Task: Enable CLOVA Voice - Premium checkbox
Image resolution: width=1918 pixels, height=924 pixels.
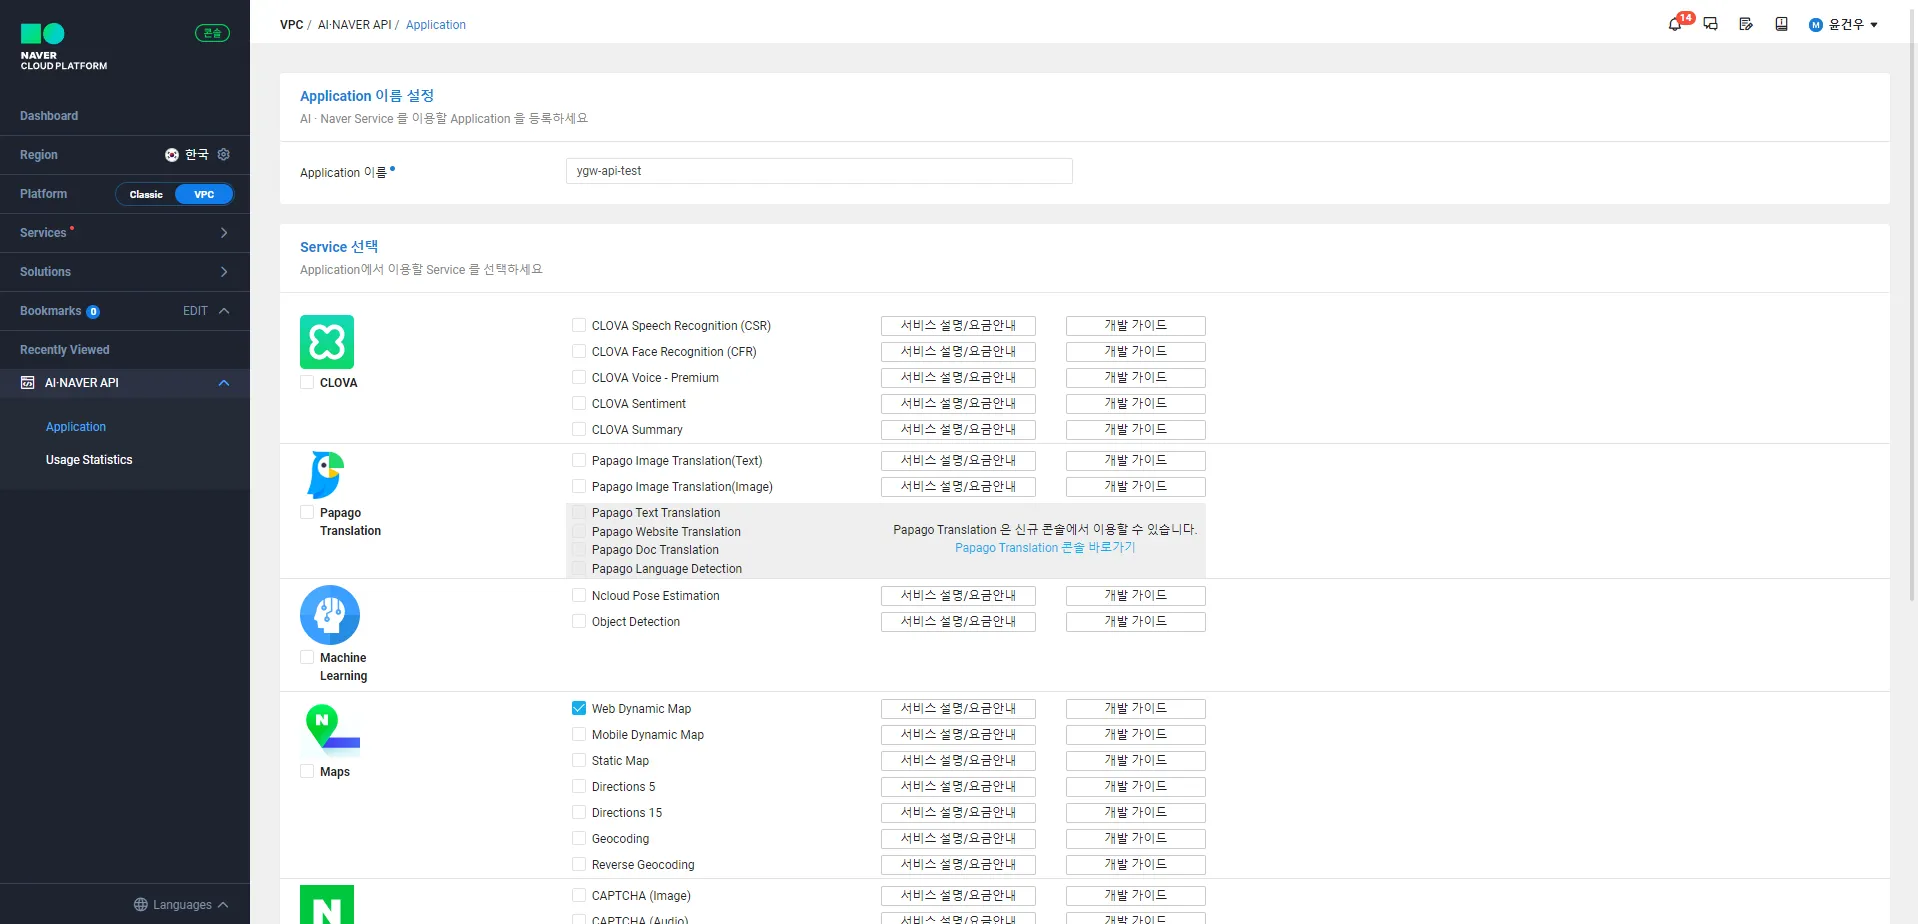Action: [x=579, y=377]
